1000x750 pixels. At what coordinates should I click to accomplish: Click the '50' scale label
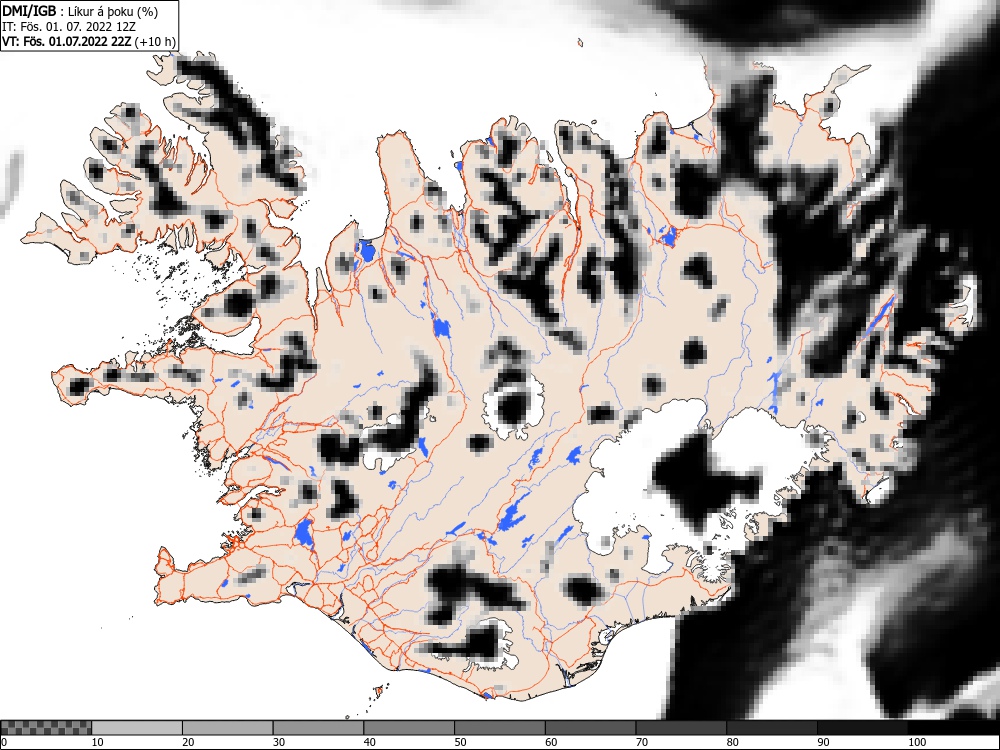pos(460,742)
